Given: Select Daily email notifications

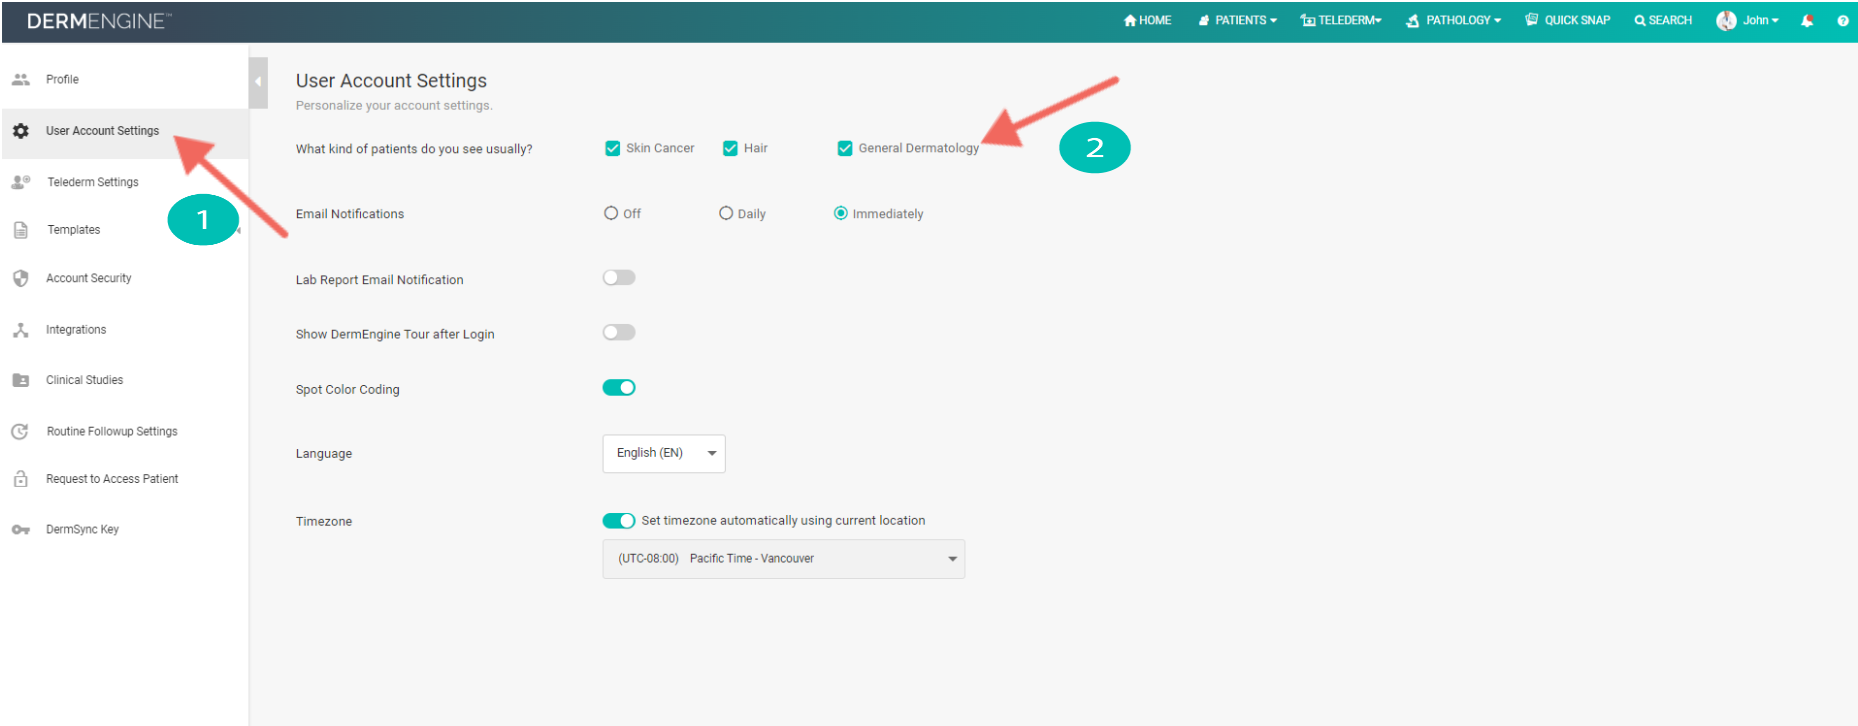Looking at the screenshot, I should (726, 213).
